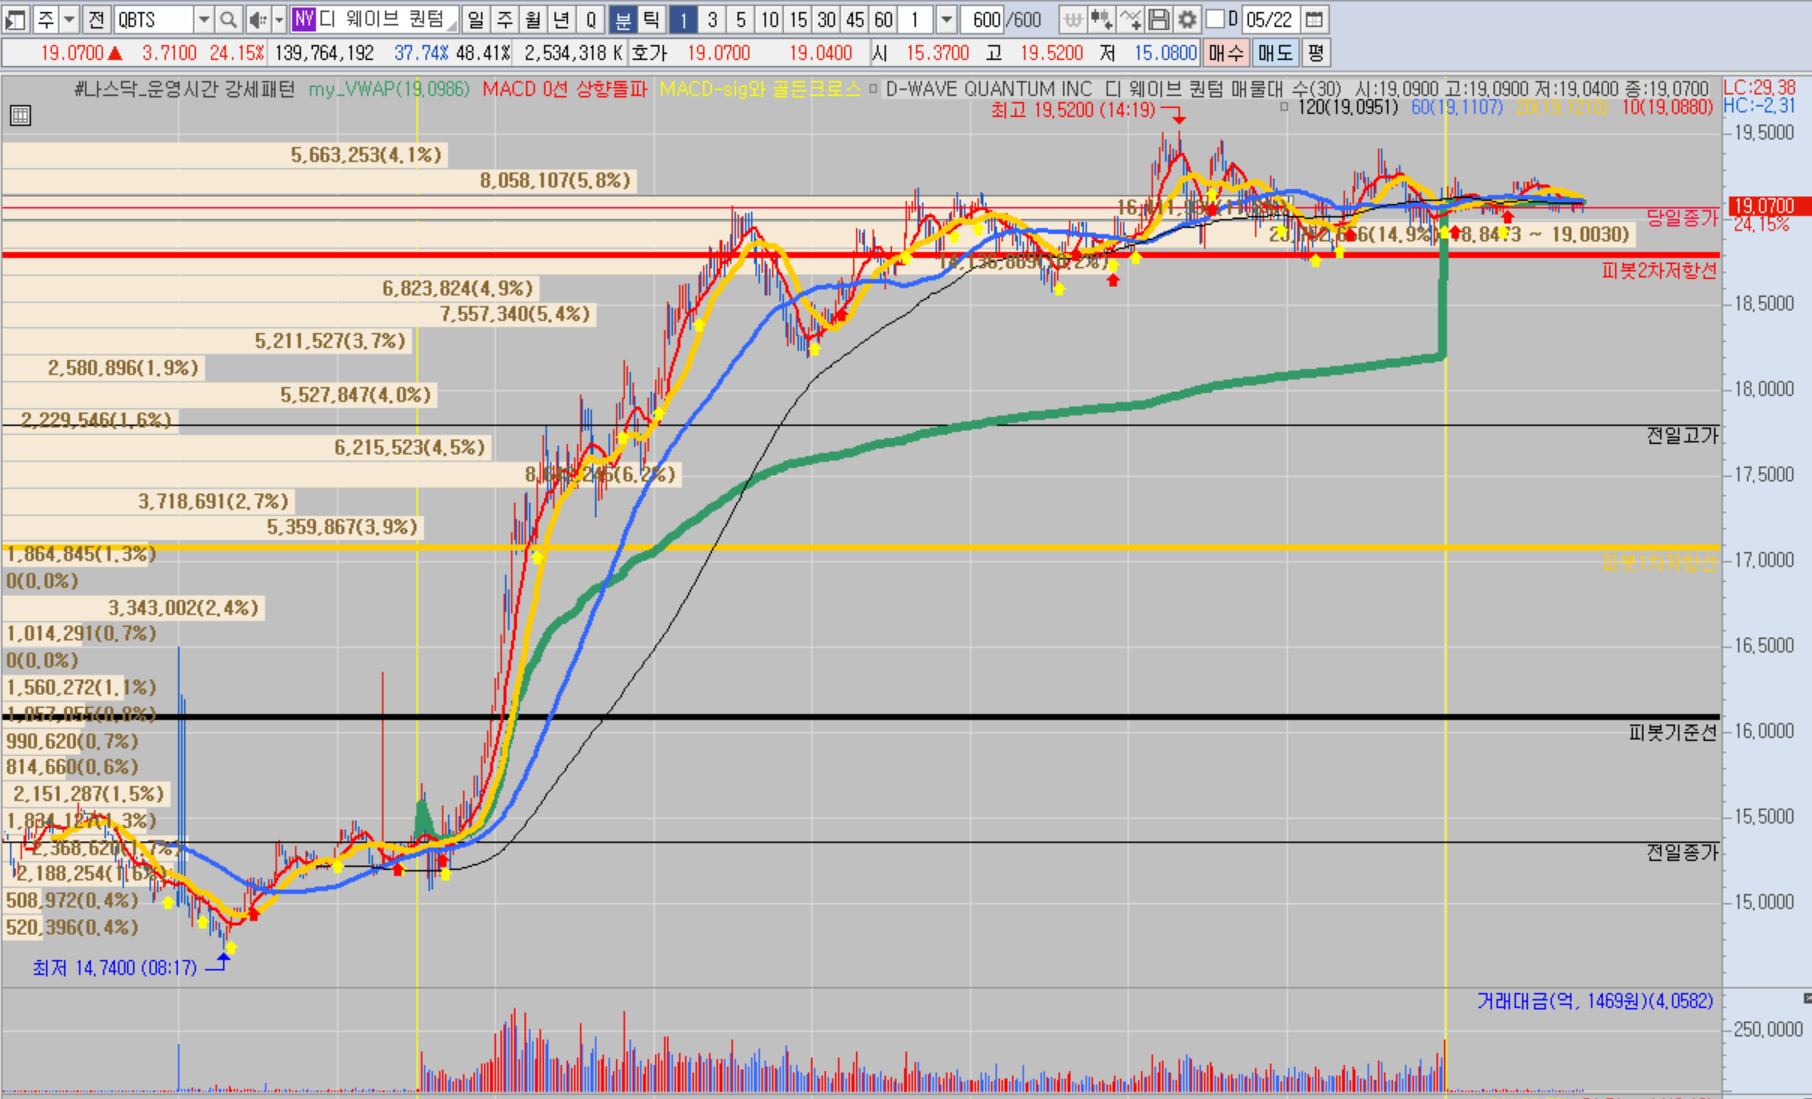This screenshot has height=1099, width=1812.
Task: Click the 매도 sell button
Action: [x=1274, y=52]
